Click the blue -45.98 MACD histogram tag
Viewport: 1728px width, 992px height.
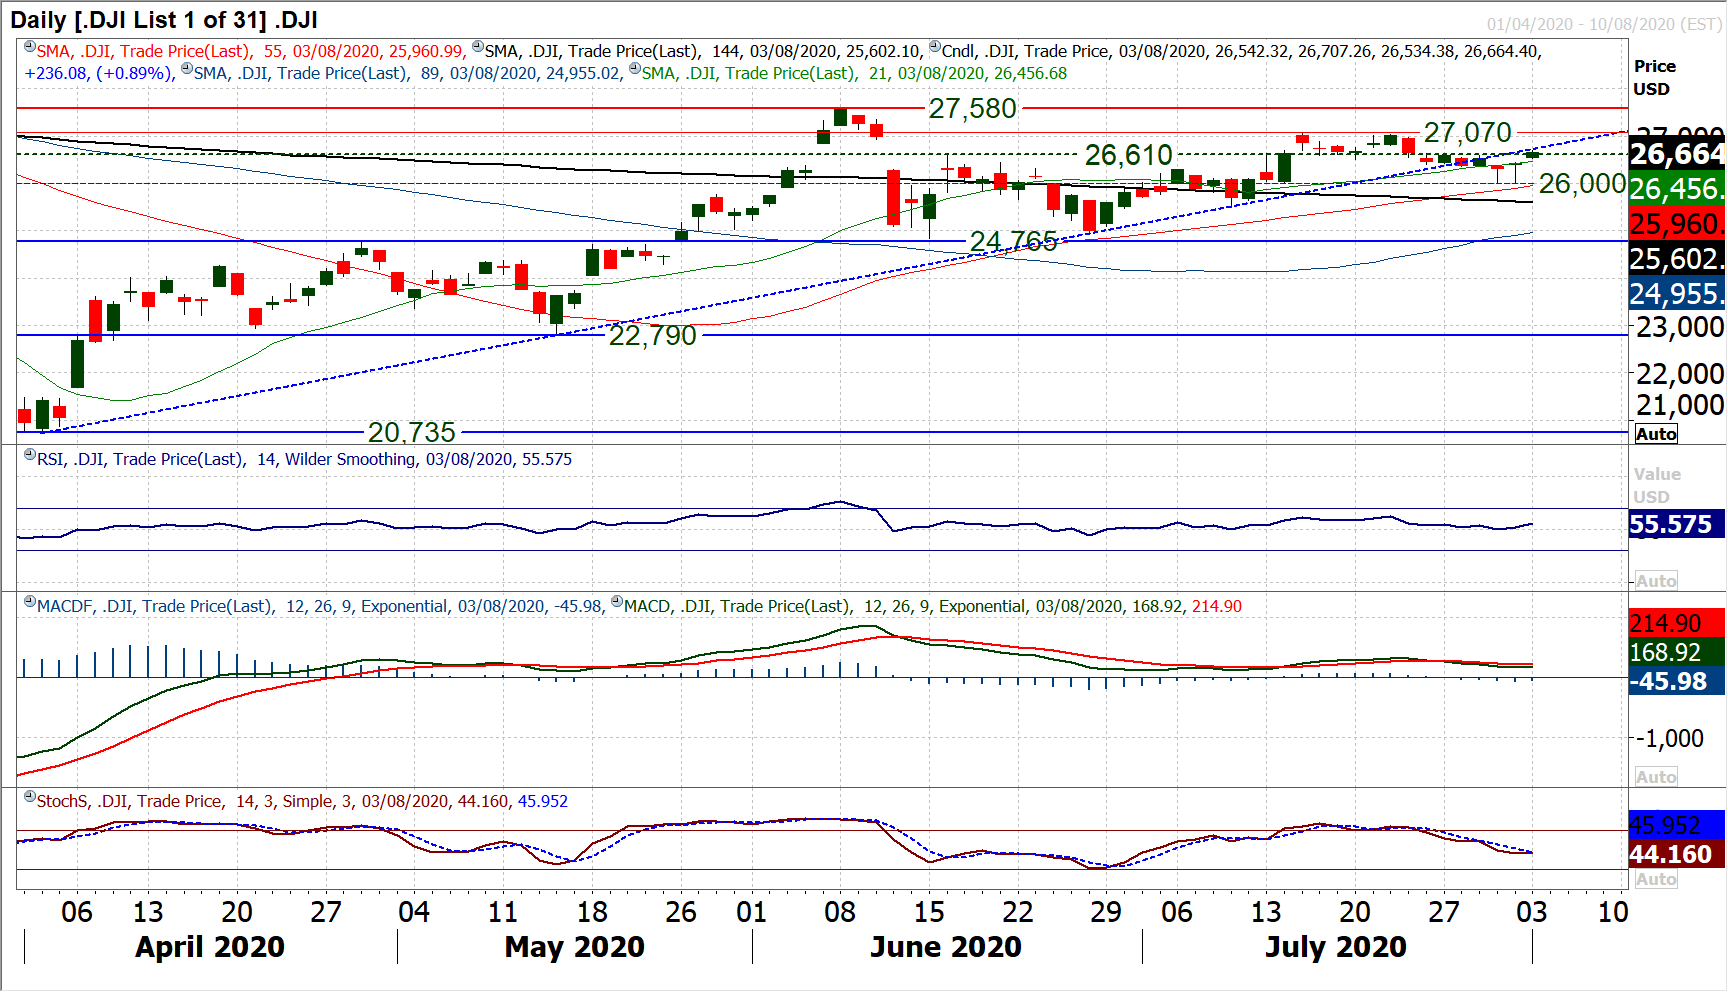[x=1677, y=681]
